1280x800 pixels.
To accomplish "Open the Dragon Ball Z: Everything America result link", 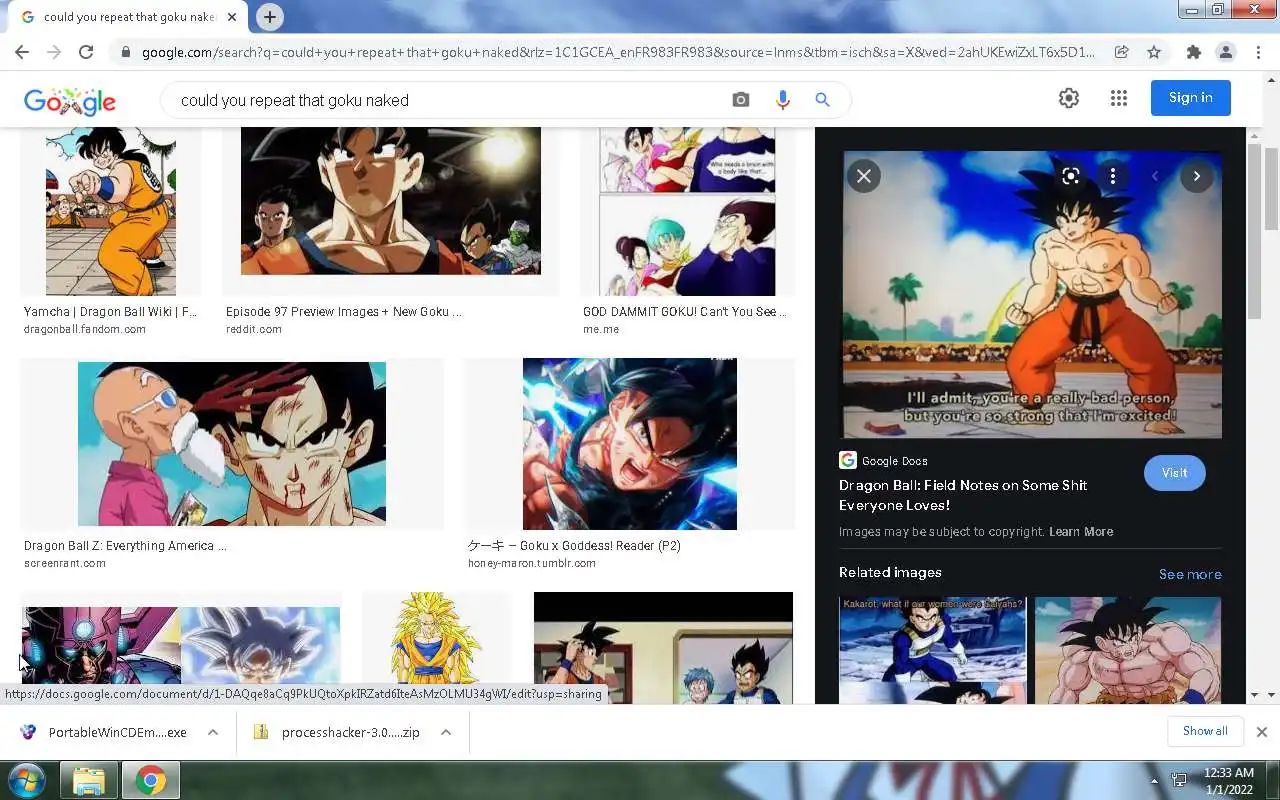I will [125, 546].
